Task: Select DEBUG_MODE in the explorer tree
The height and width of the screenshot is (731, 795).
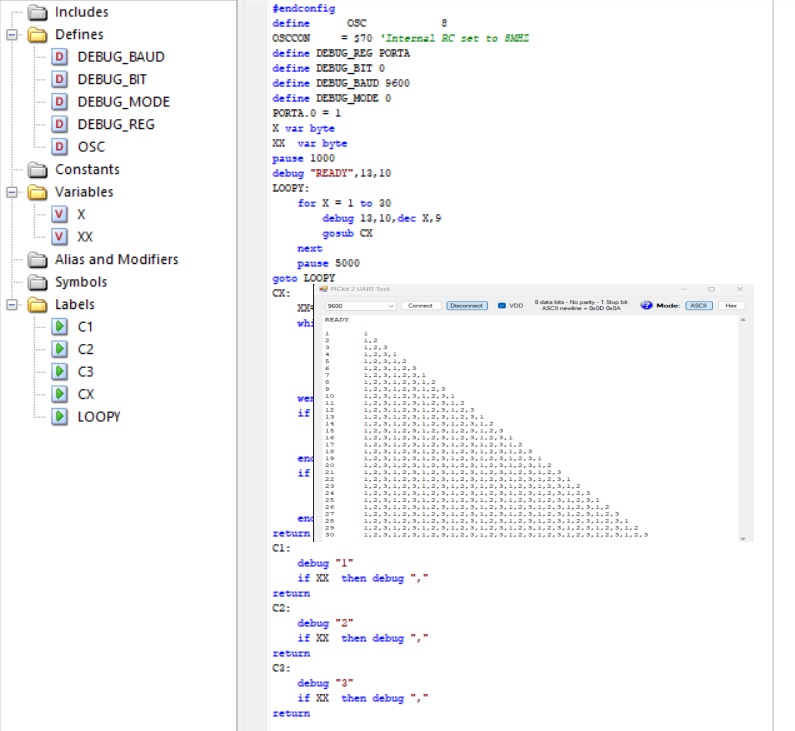Action: pyautogui.click(x=123, y=102)
